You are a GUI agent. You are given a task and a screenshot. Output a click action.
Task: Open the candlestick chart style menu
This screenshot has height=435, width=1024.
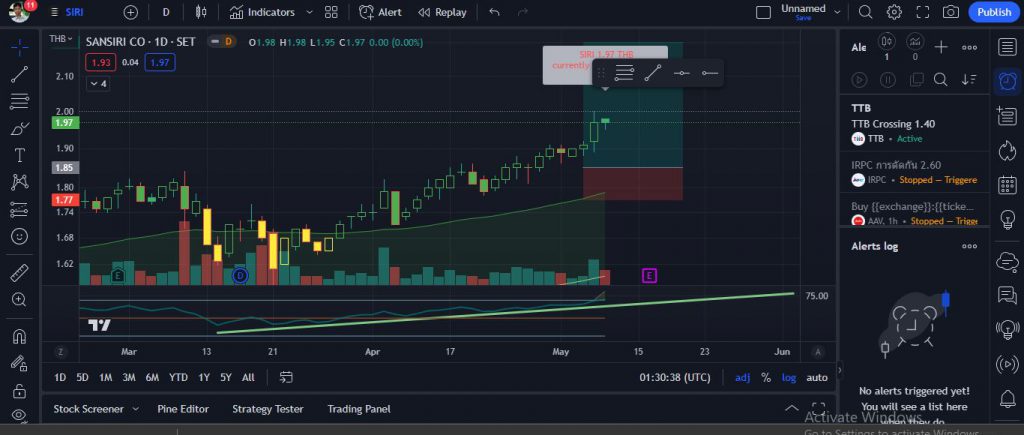[x=200, y=12]
